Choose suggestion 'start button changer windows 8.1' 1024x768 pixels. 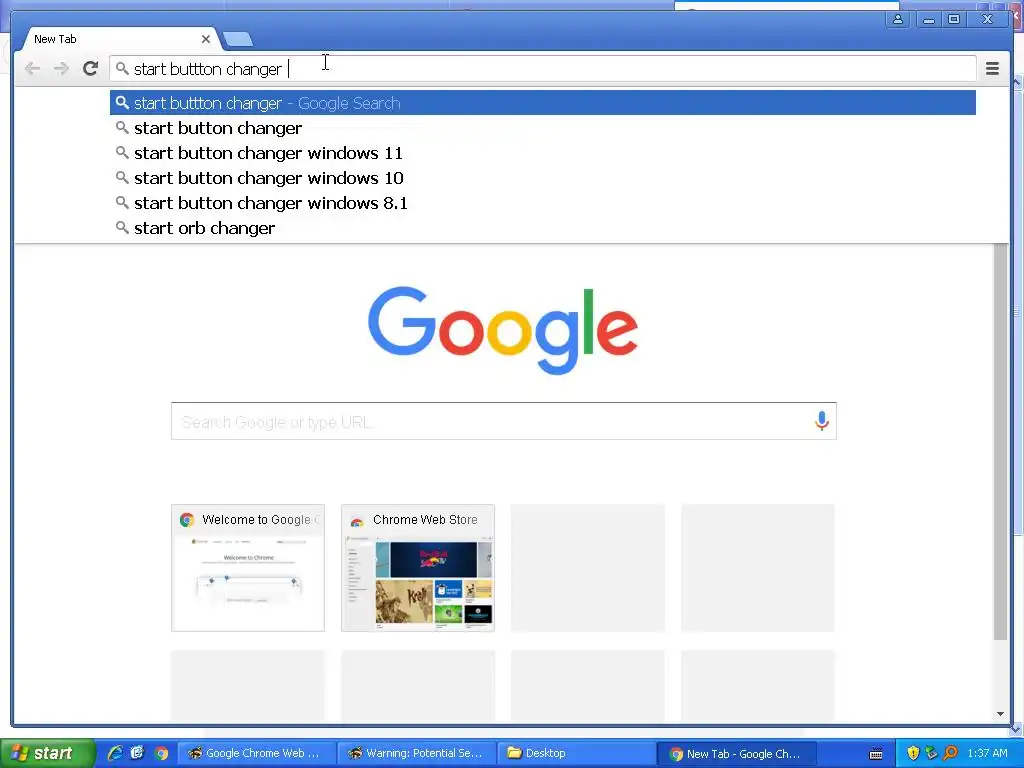[543, 203]
